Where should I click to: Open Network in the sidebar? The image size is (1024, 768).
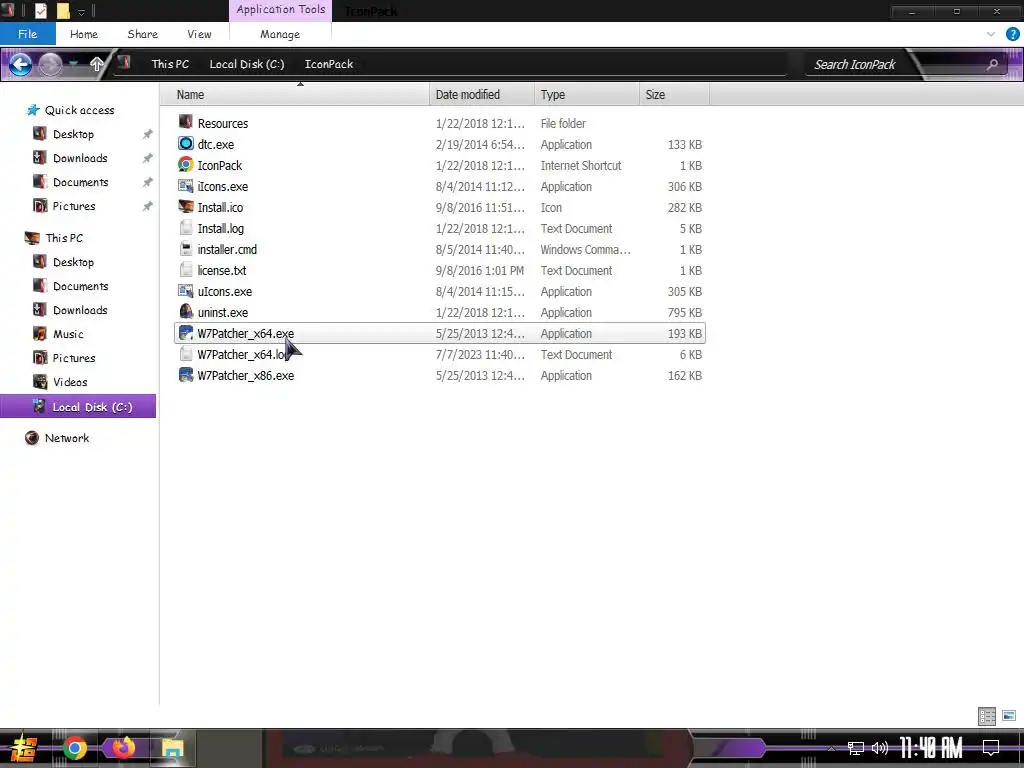click(x=67, y=438)
